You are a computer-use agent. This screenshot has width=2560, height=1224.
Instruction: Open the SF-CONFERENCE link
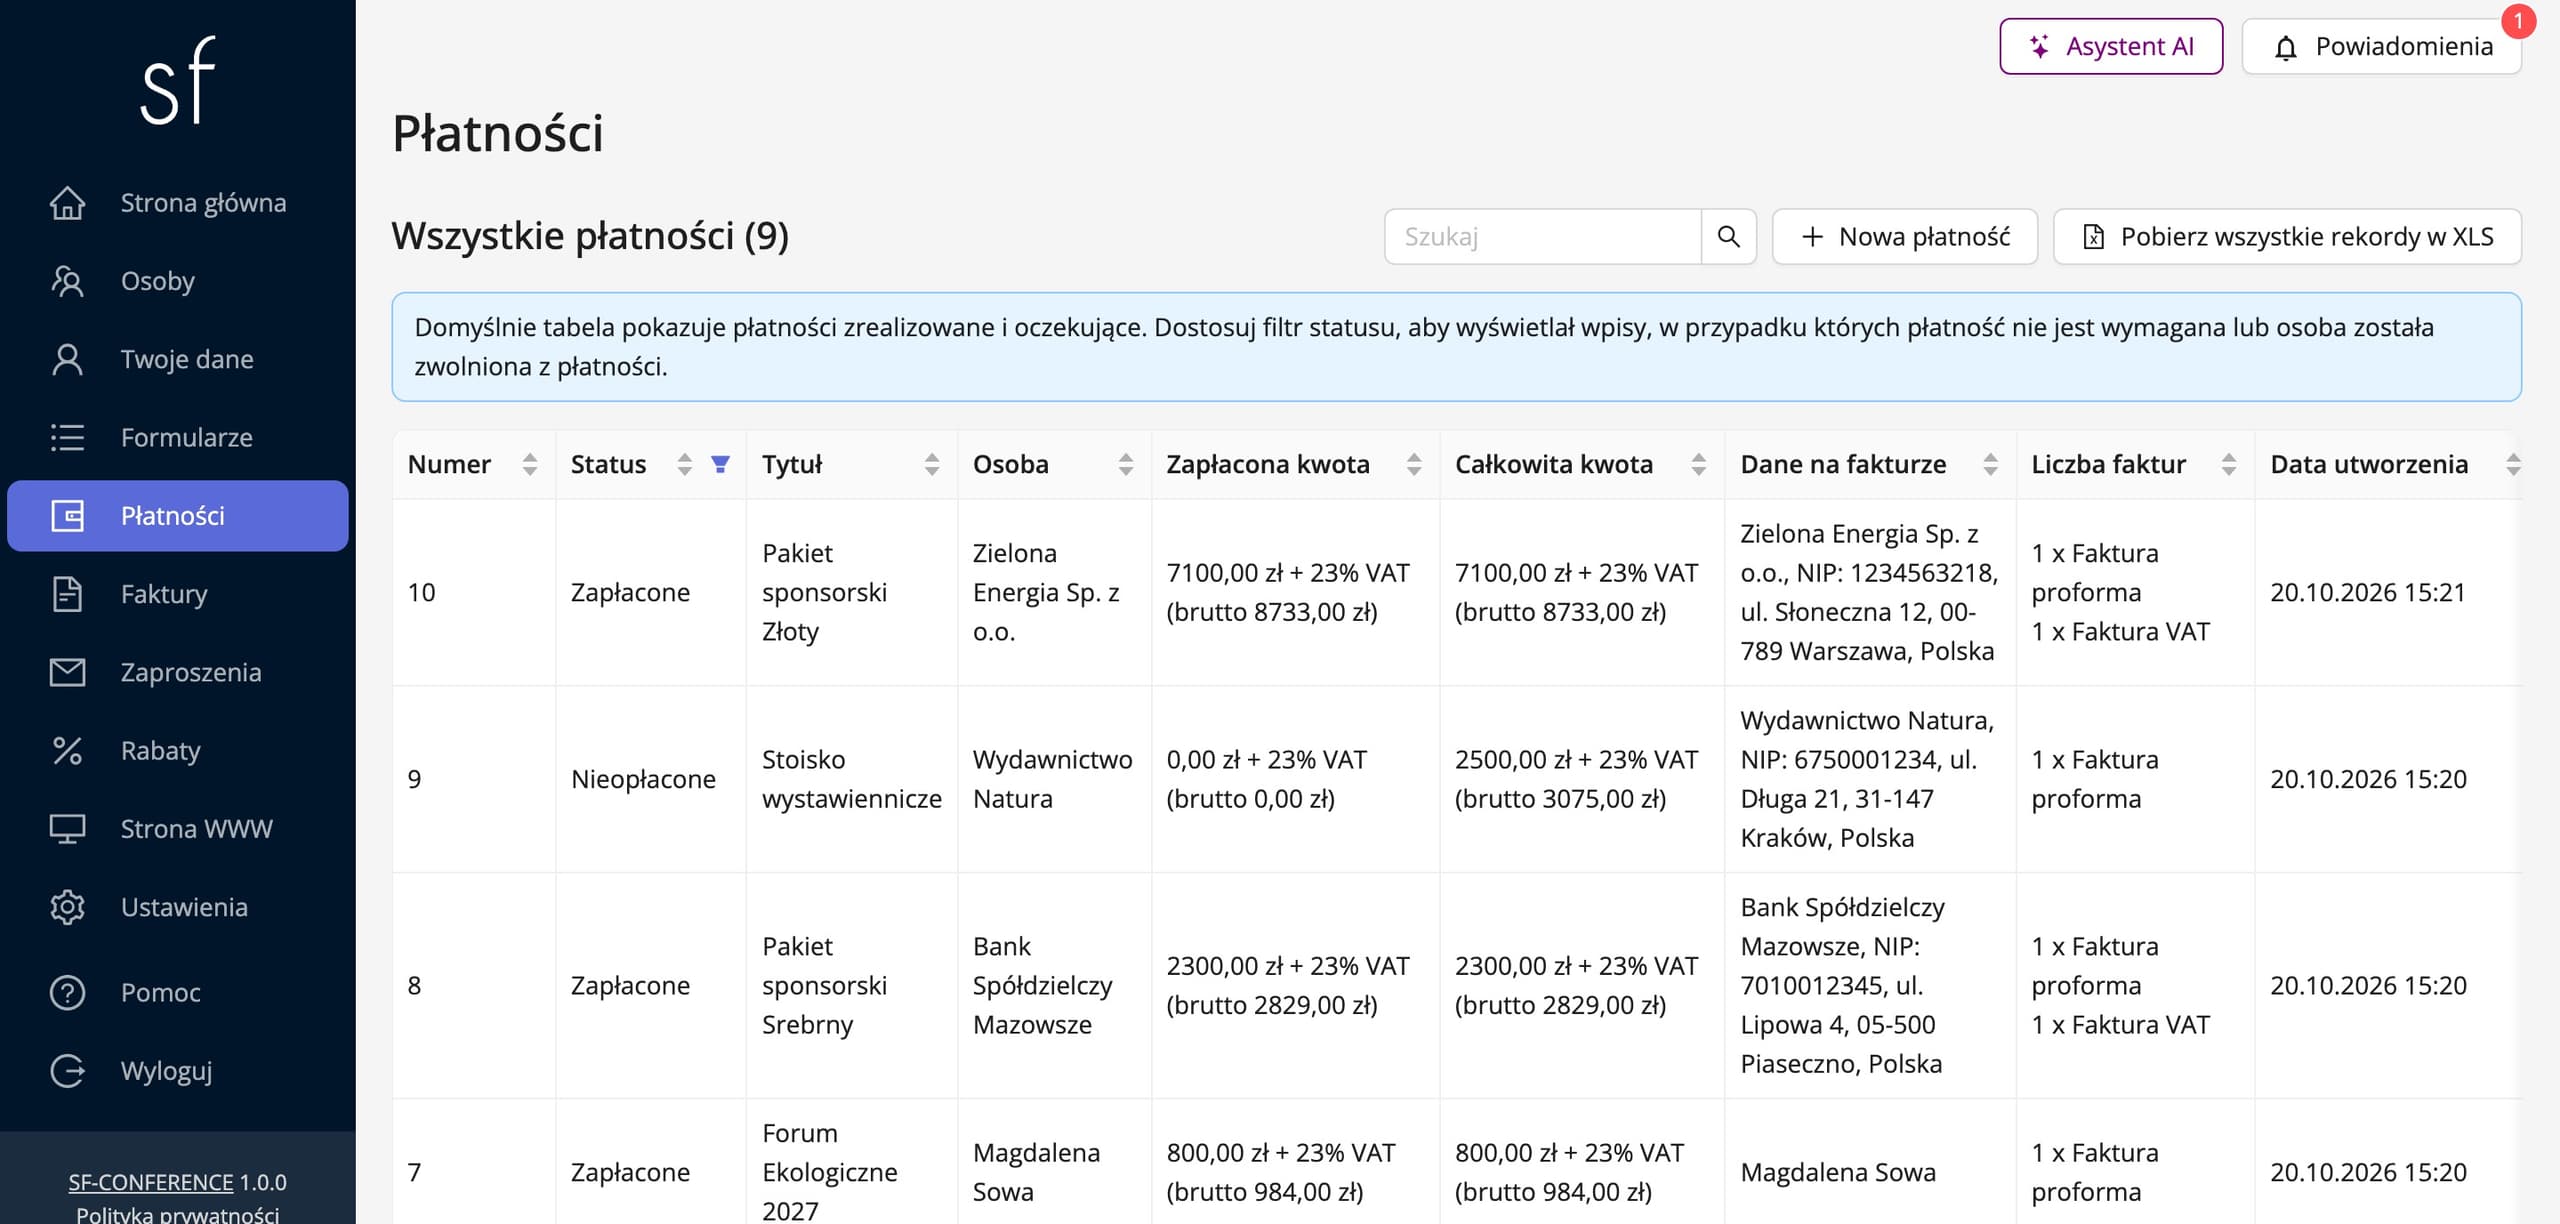(151, 1182)
